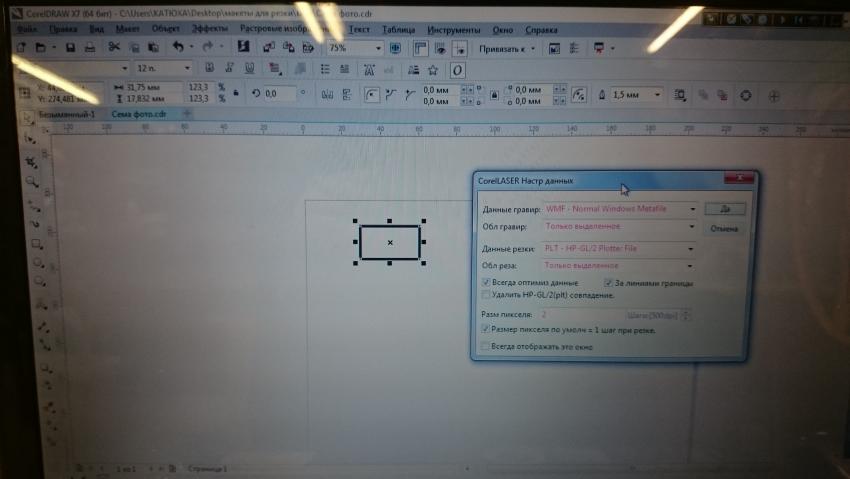Image resolution: width=850 pixels, height=479 pixels.
Task: Open the 'Таблица' menu
Action: tap(398, 29)
